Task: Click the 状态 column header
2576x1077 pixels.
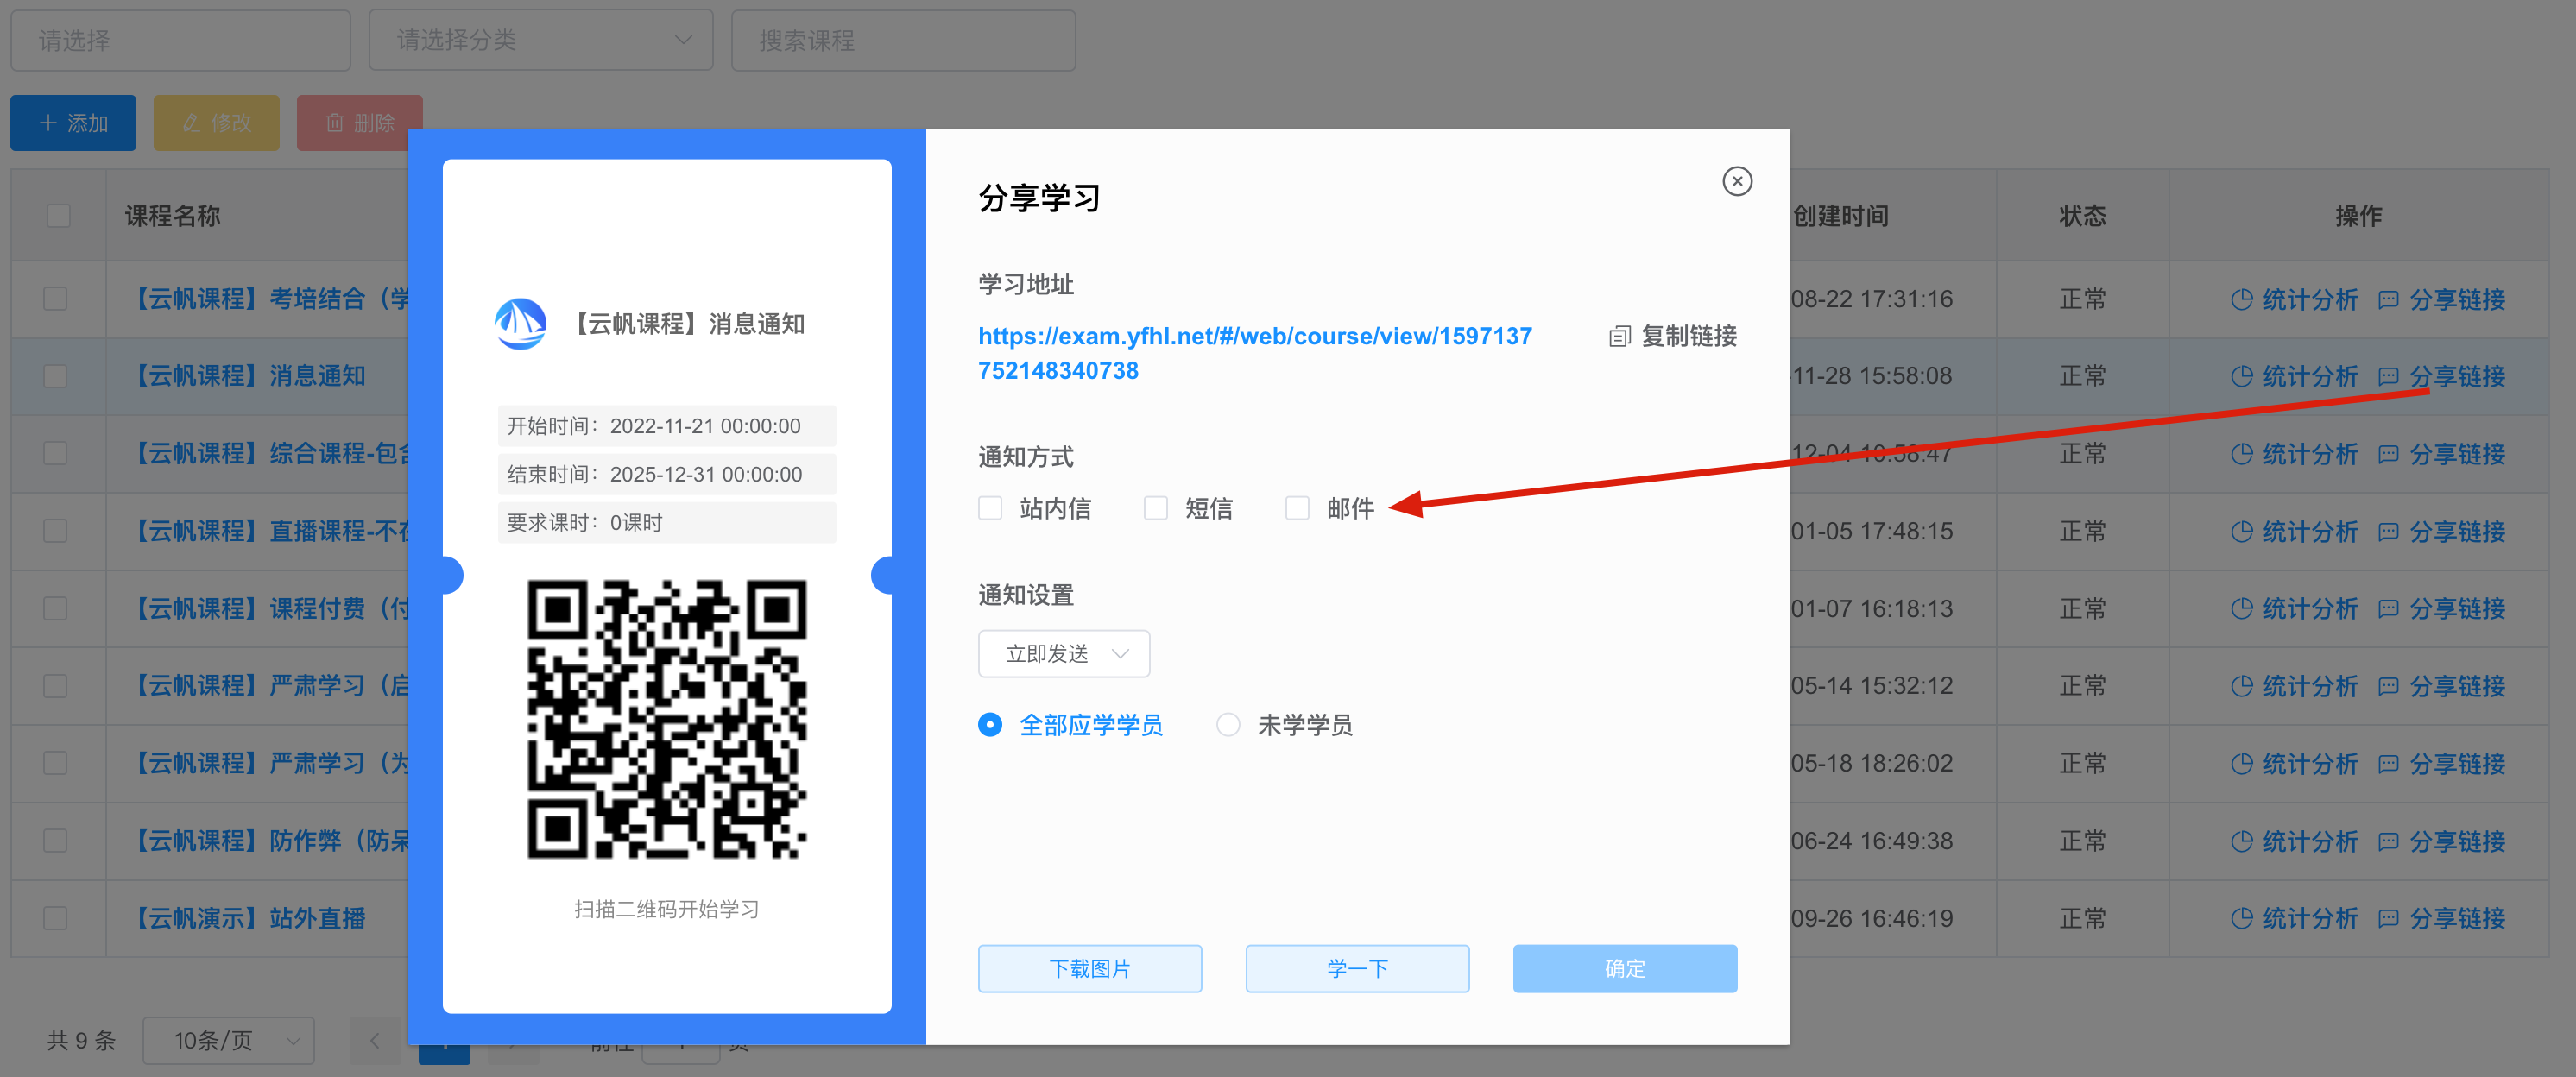Action: click(x=2083, y=216)
